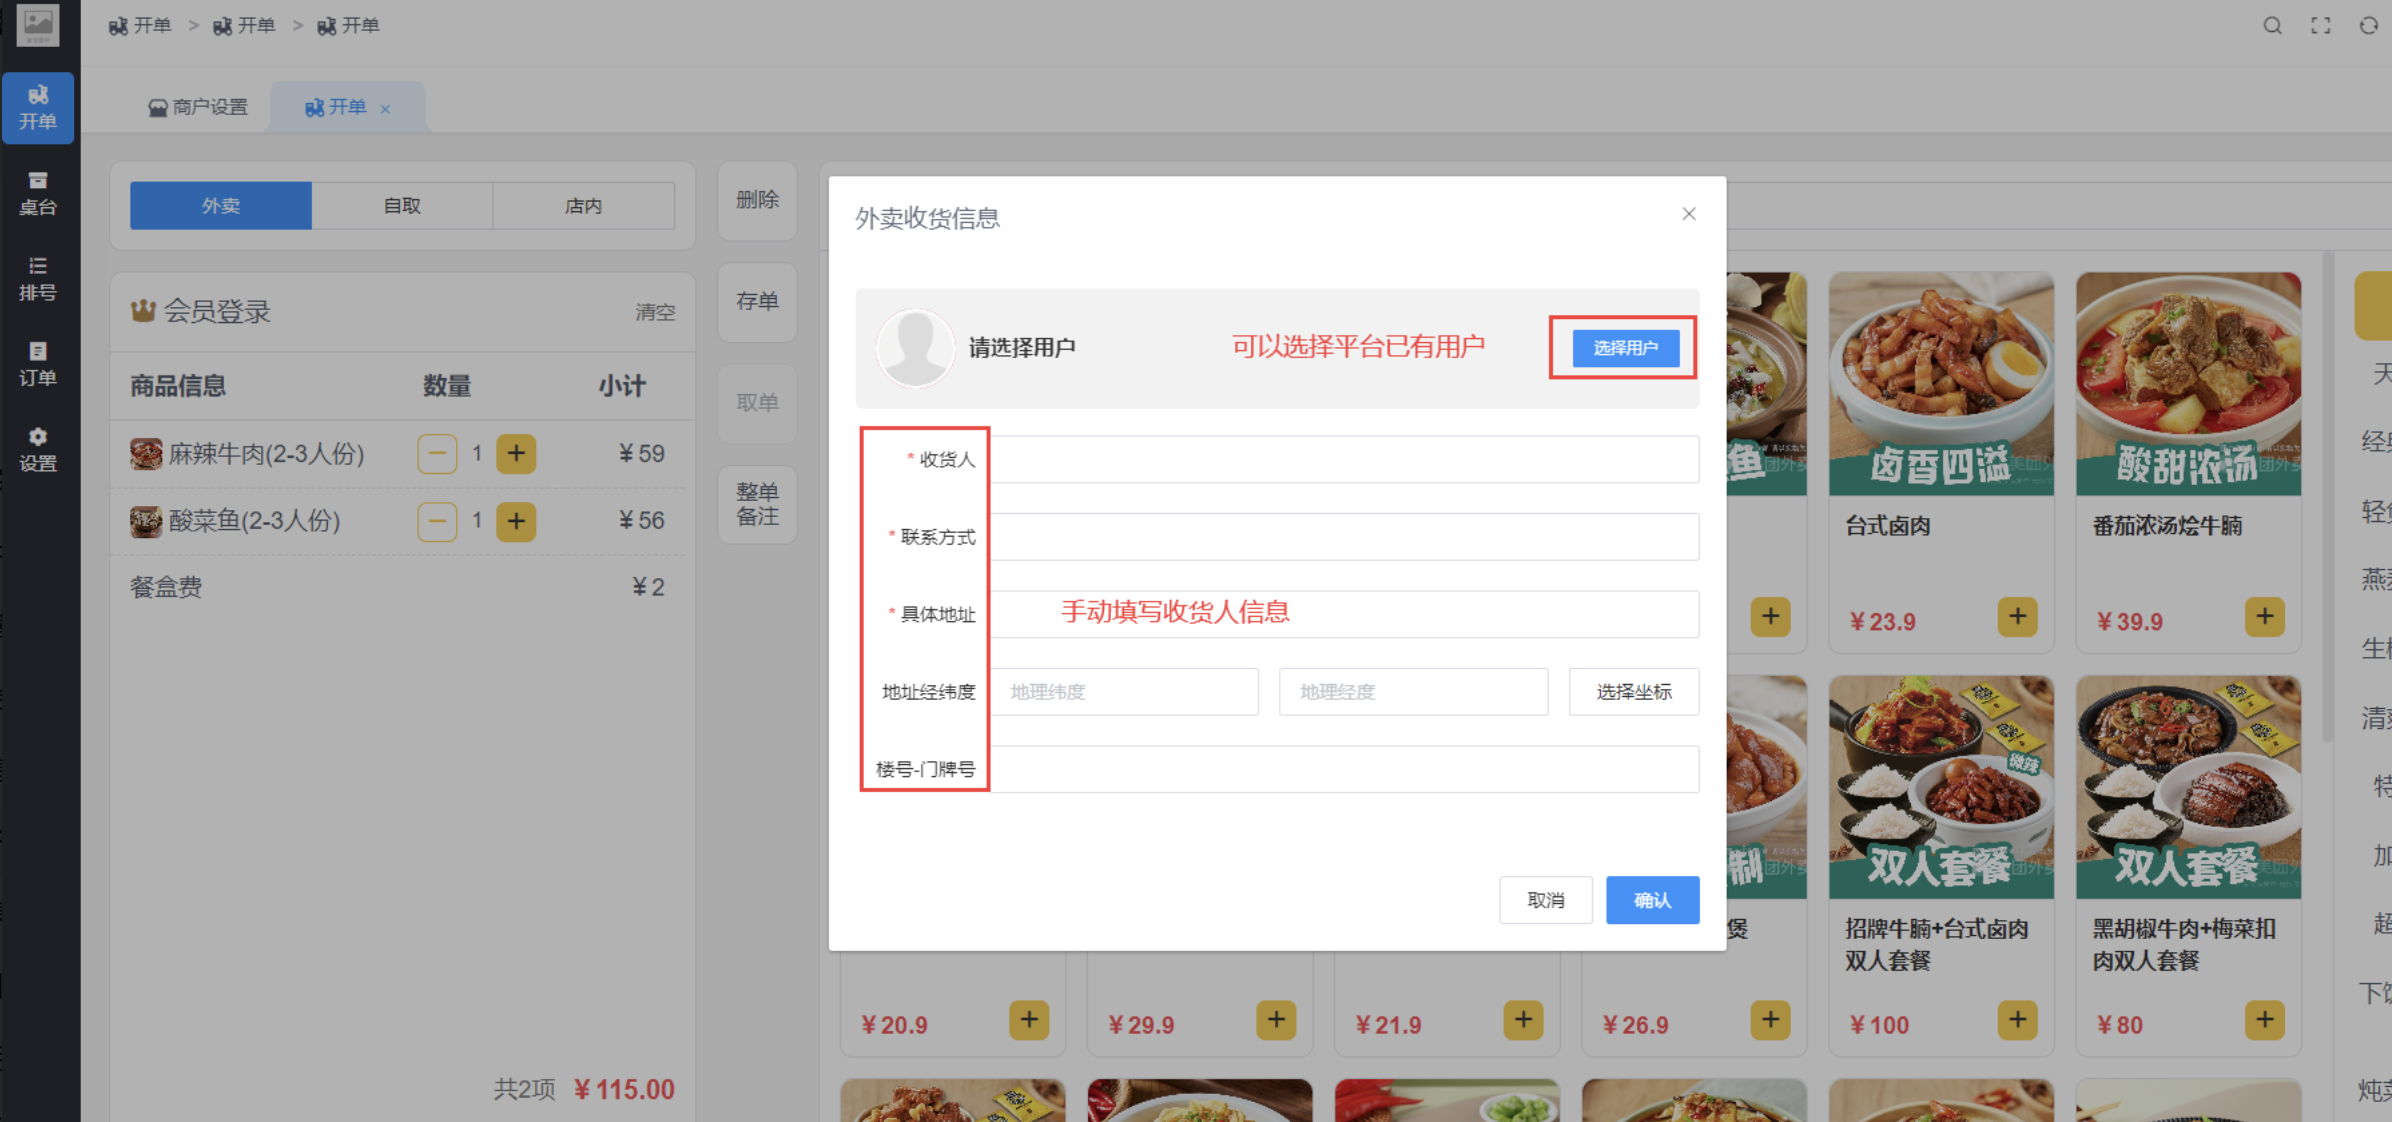
Task: Select the 外卖 order type
Action: 221,206
